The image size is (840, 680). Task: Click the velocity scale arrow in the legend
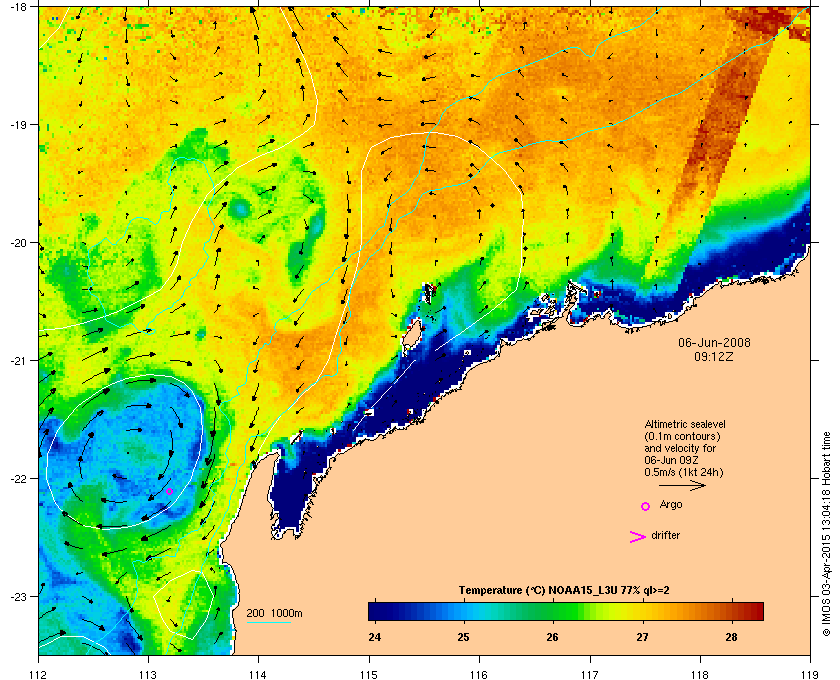[682, 485]
